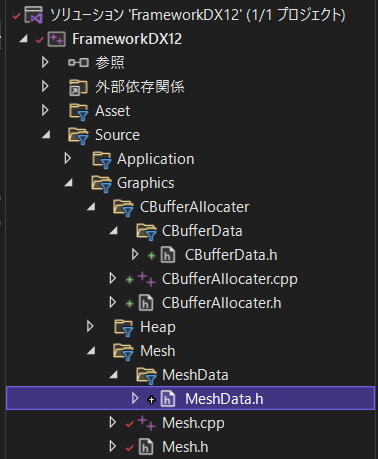Click the Graphics filter folder icon

click(101, 184)
